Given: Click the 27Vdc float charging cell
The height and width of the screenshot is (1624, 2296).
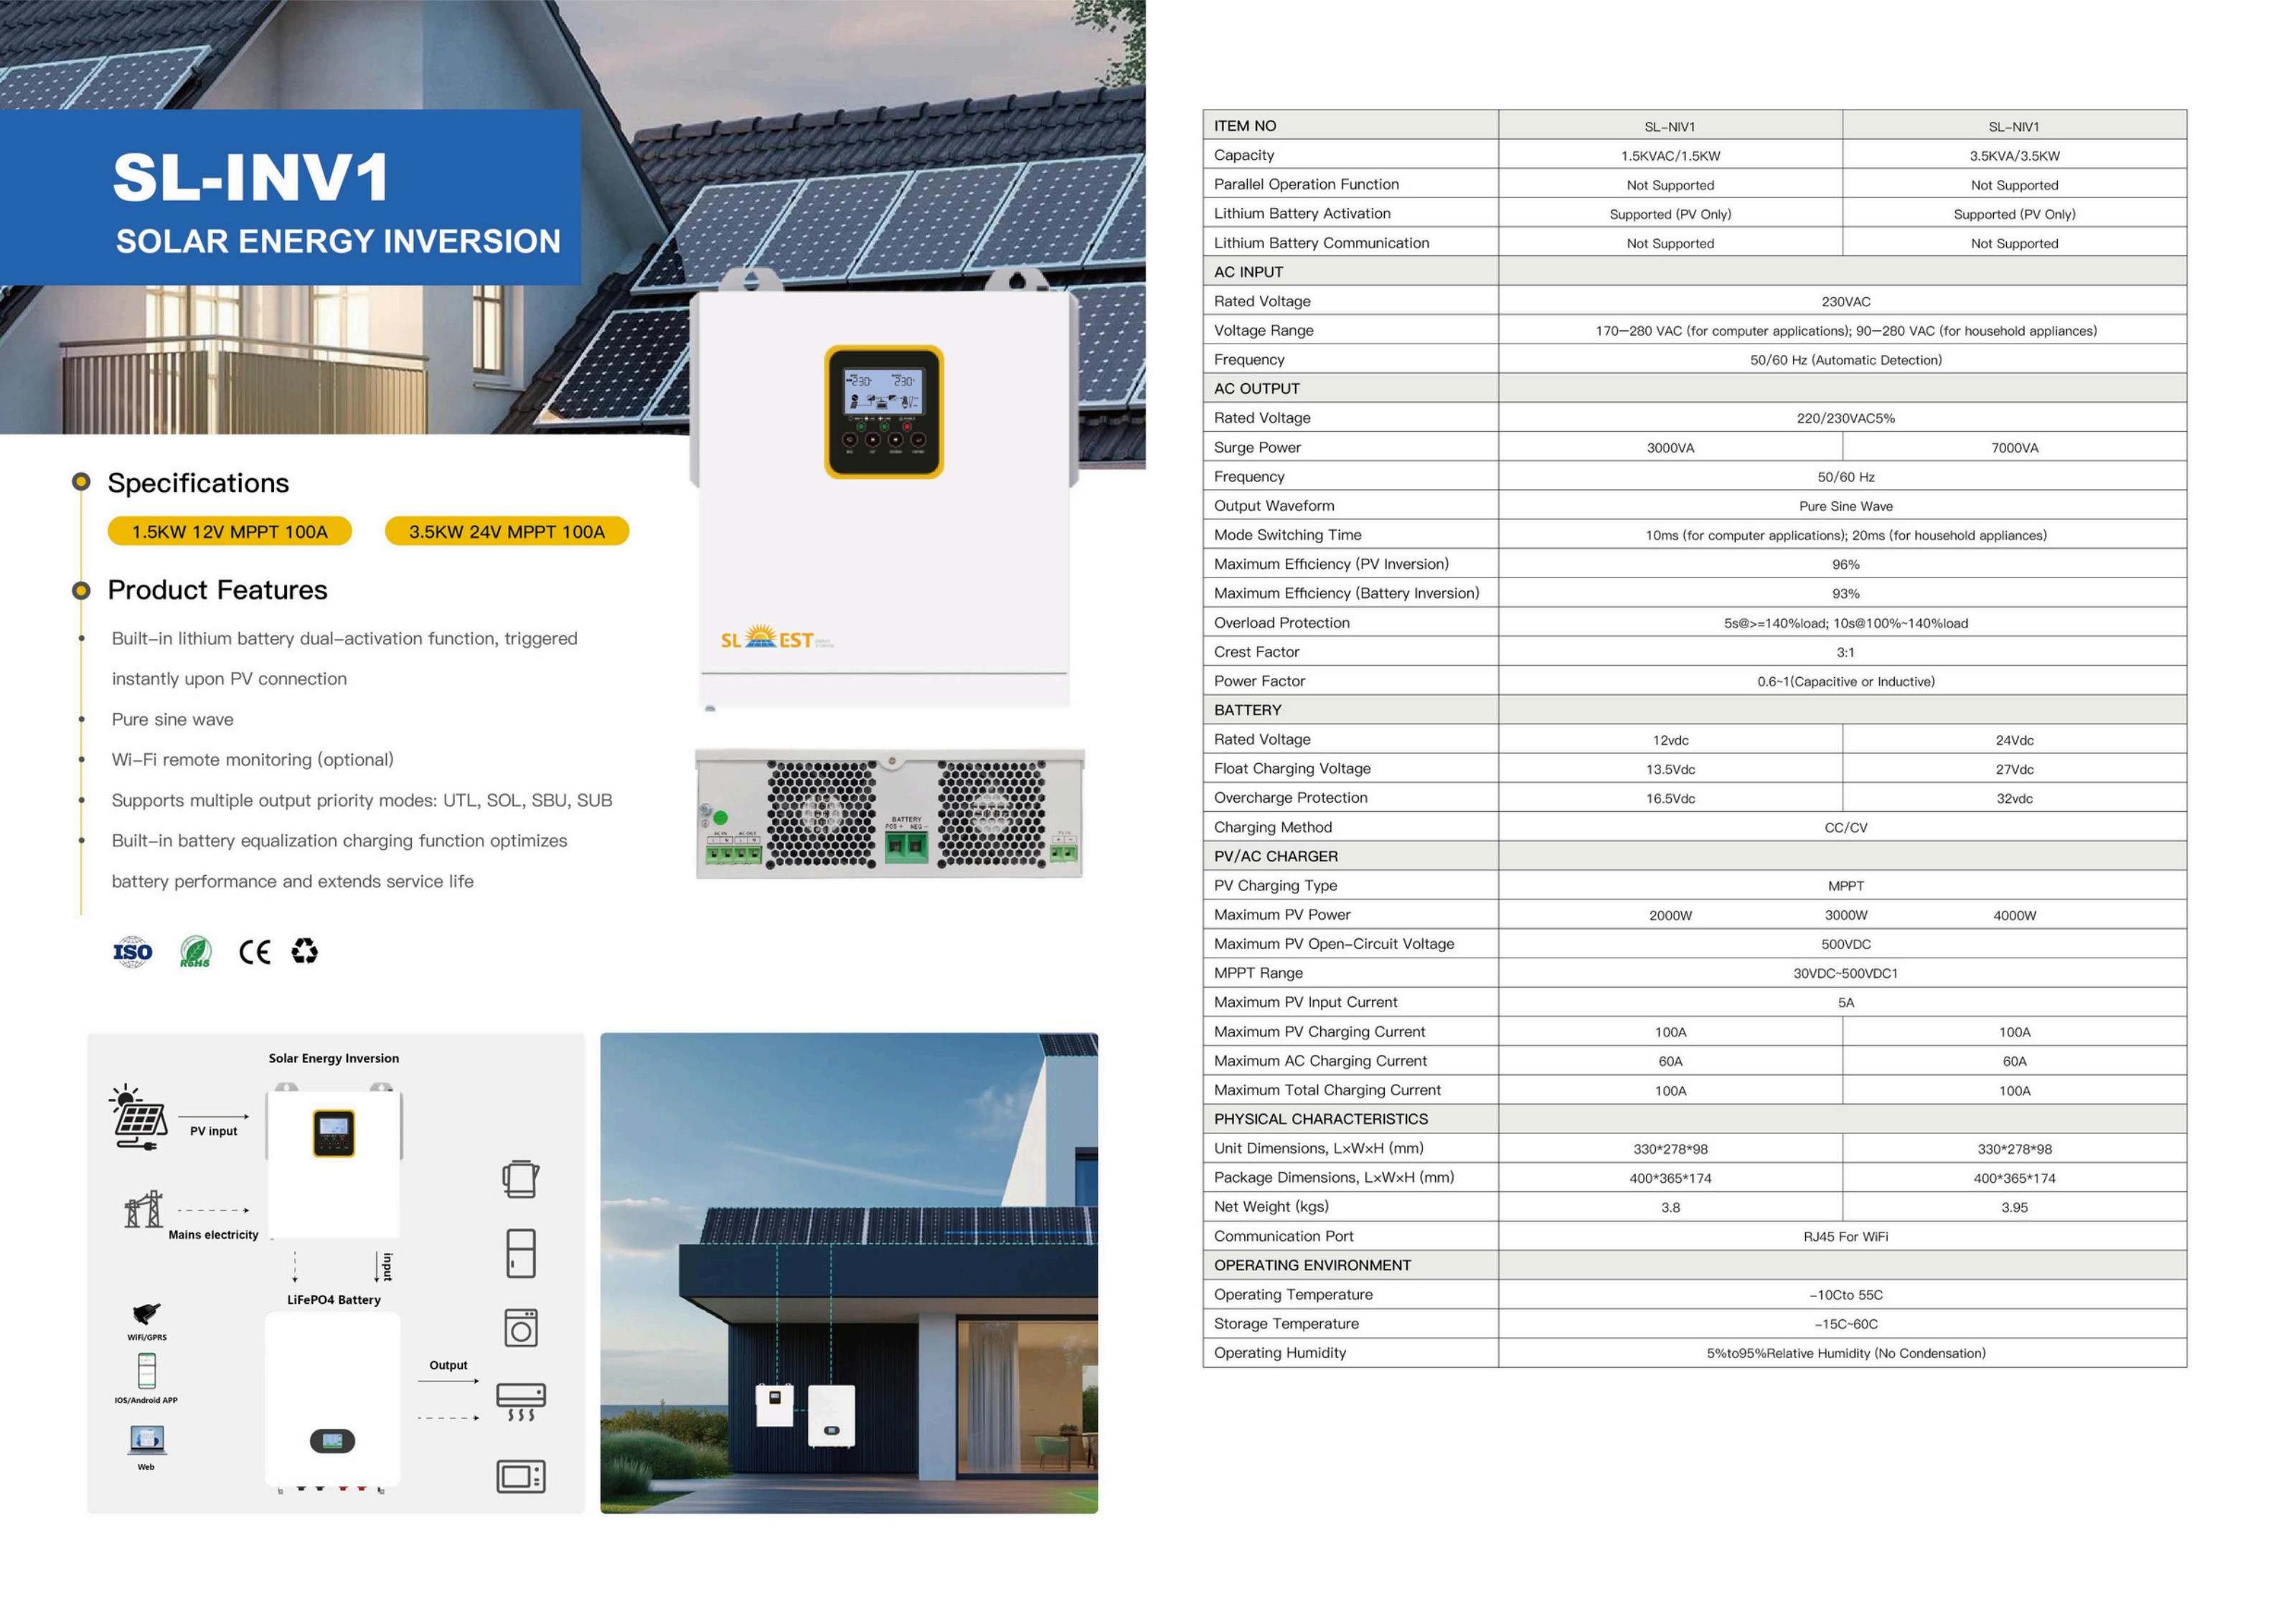Looking at the screenshot, I should 2014,768.
